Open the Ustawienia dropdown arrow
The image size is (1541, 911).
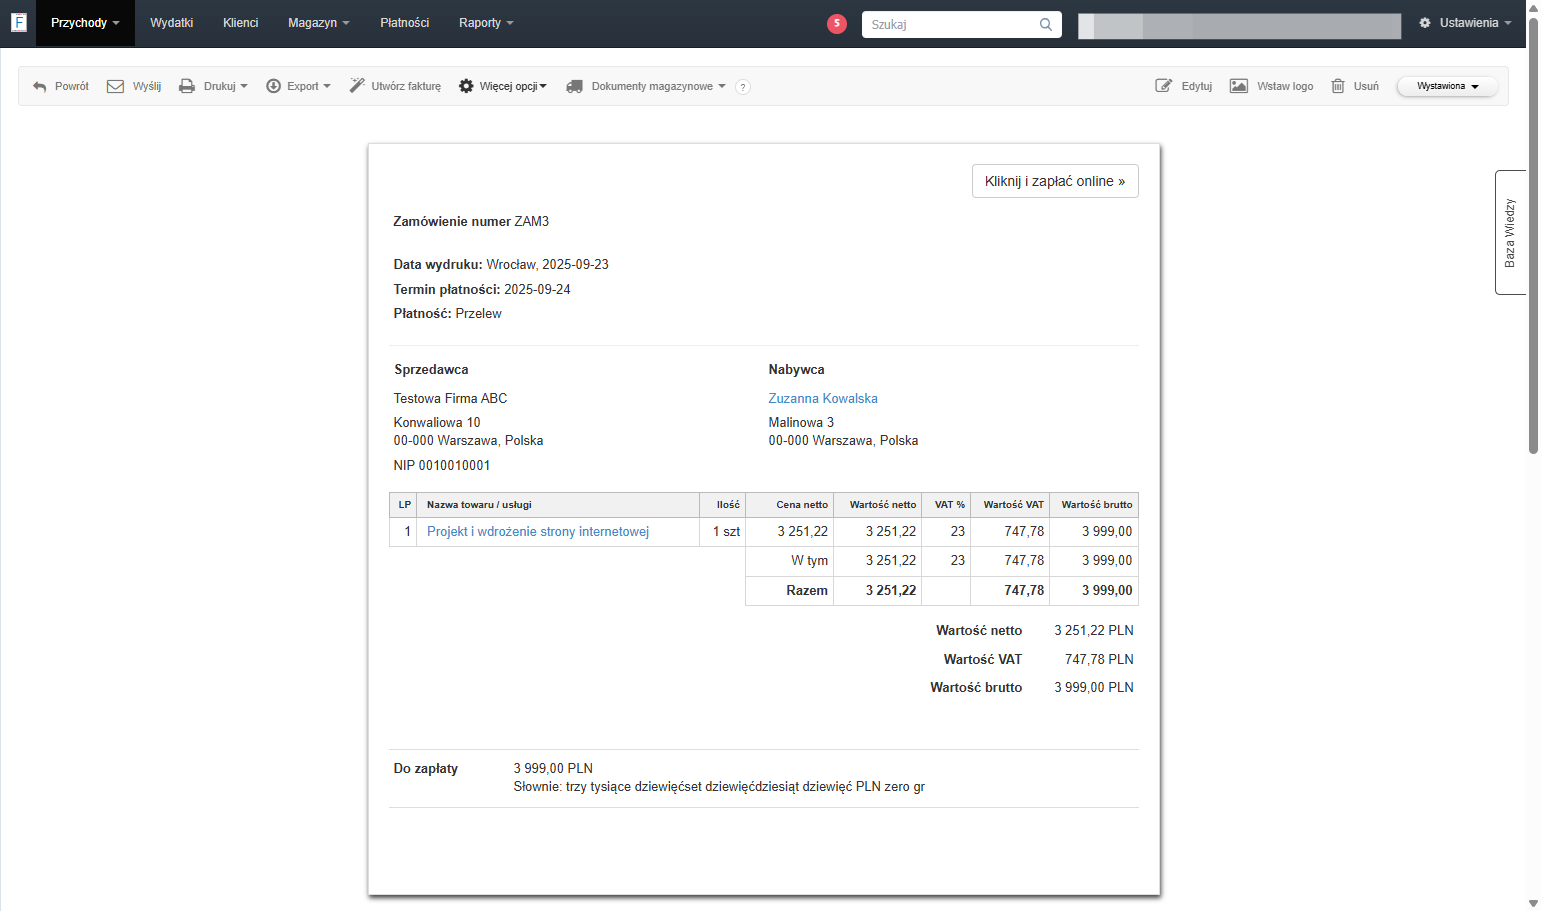coord(1508,23)
